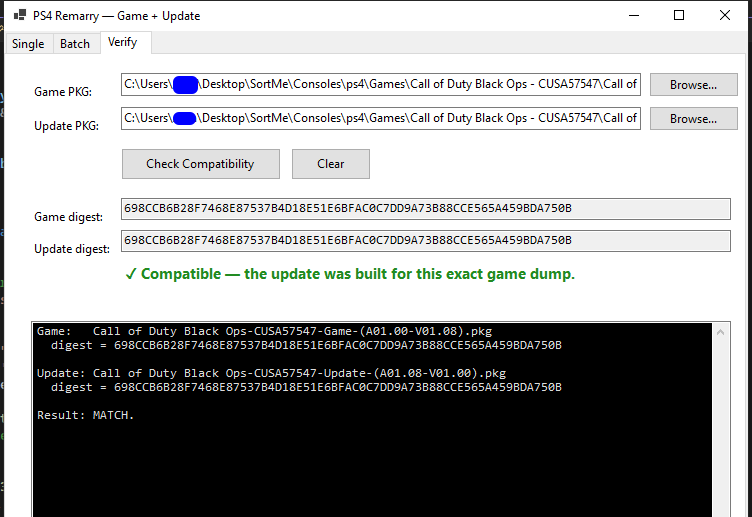Click the digest line under Game in log
Screen dimensions: 752x517
pyautogui.click(x=306, y=345)
